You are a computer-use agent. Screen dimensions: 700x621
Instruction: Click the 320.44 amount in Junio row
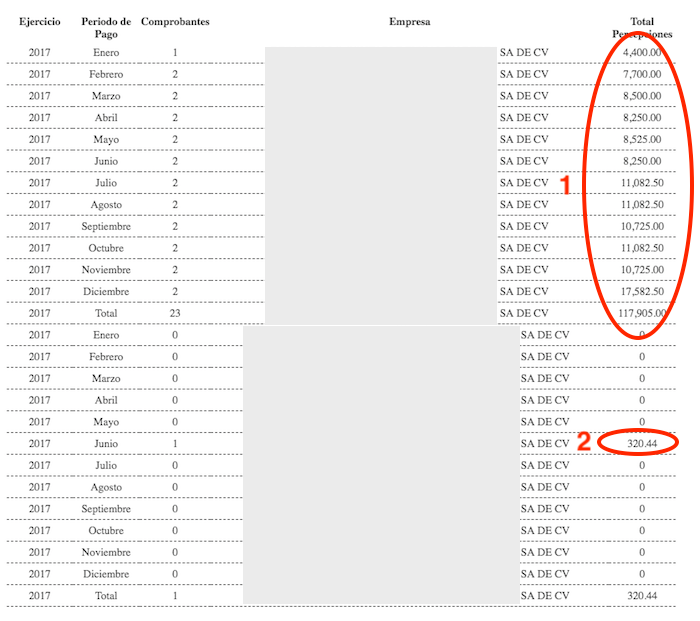(642, 443)
